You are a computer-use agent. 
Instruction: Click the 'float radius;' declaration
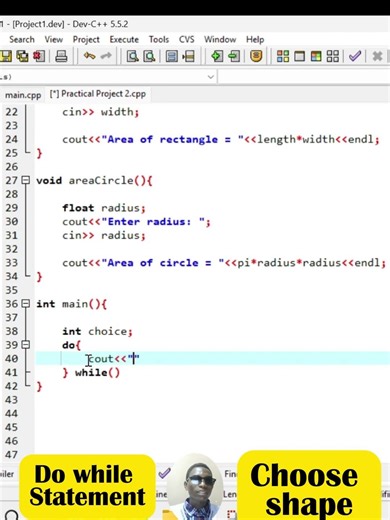pos(104,208)
